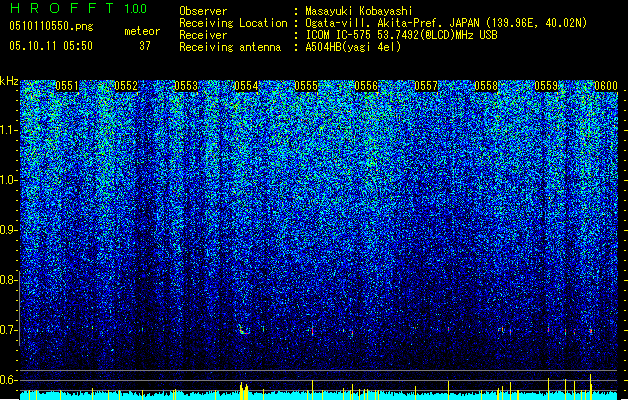Click the 0555 time marker

coord(306,86)
